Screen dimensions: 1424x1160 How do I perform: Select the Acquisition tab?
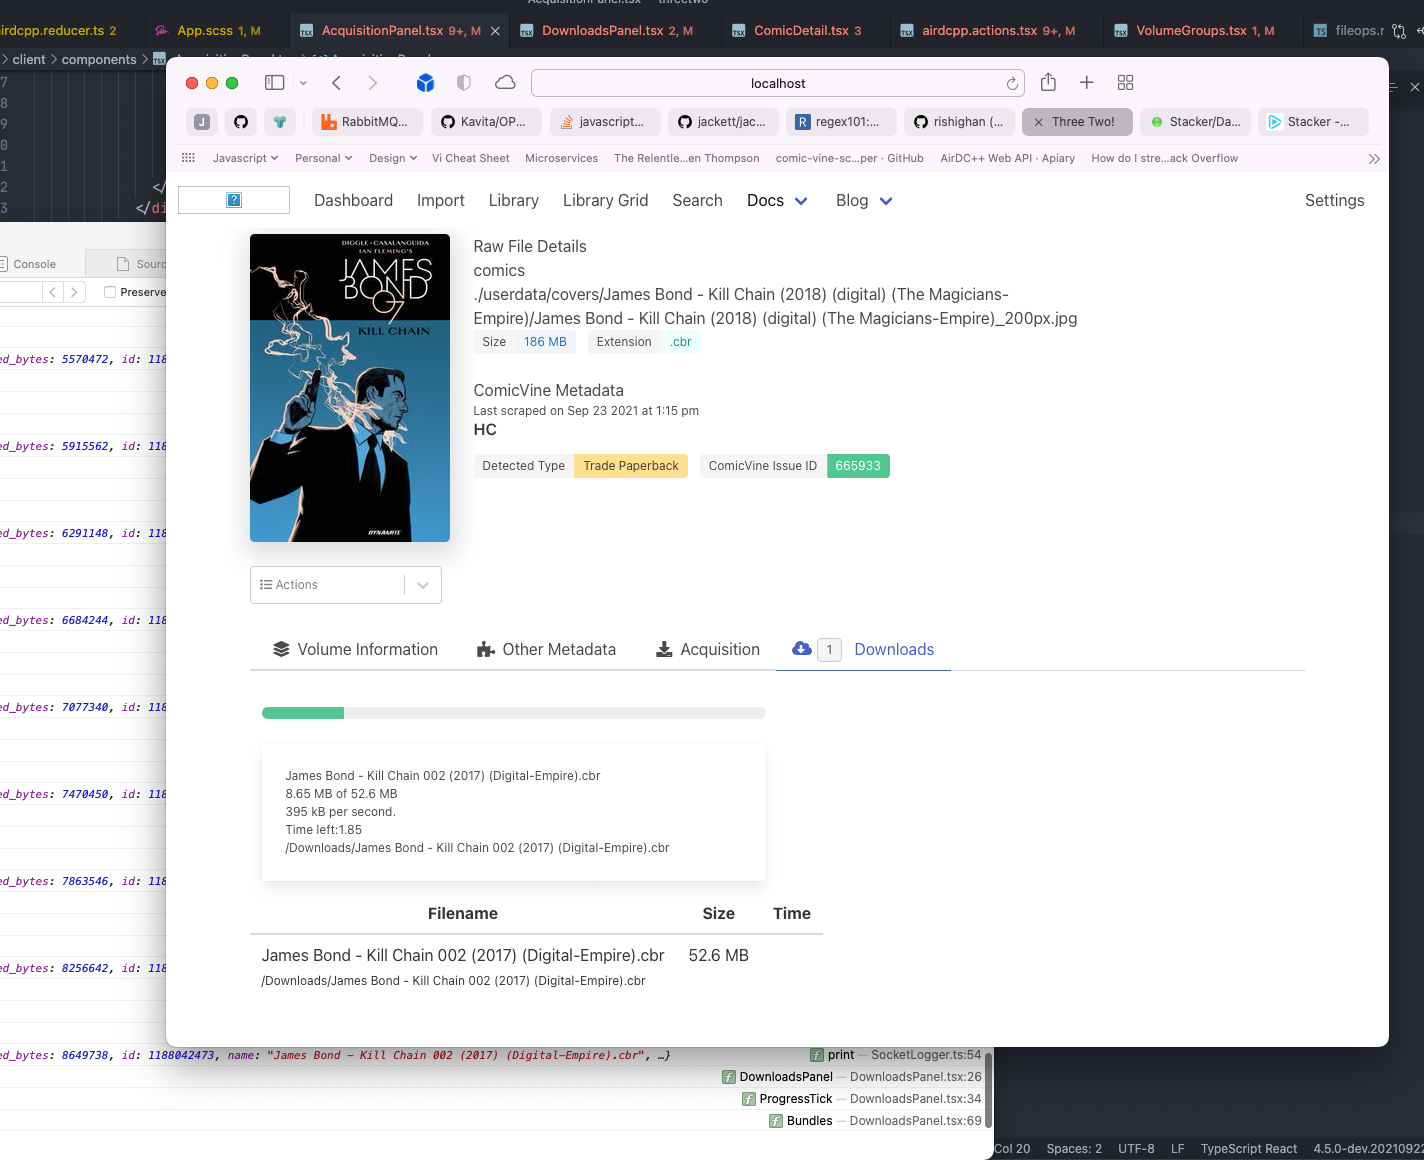(708, 650)
